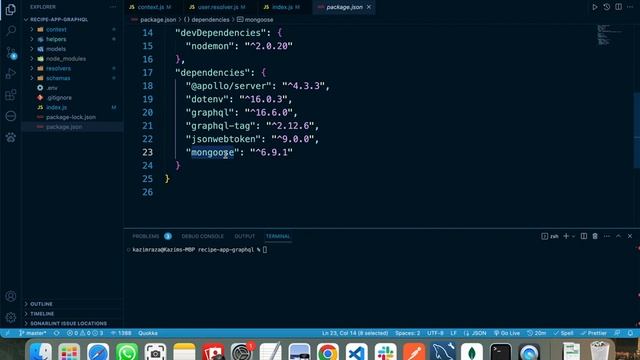Viewport: 640px width, 360px height.
Task: Open the DEBUG CONSOLE panel tab
Action: pos(202,236)
